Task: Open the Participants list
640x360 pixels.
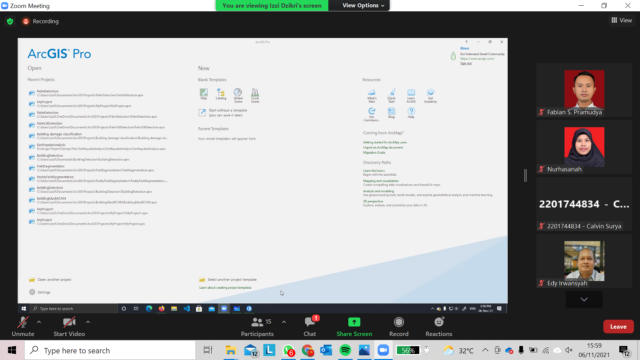Action: pos(257,327)
